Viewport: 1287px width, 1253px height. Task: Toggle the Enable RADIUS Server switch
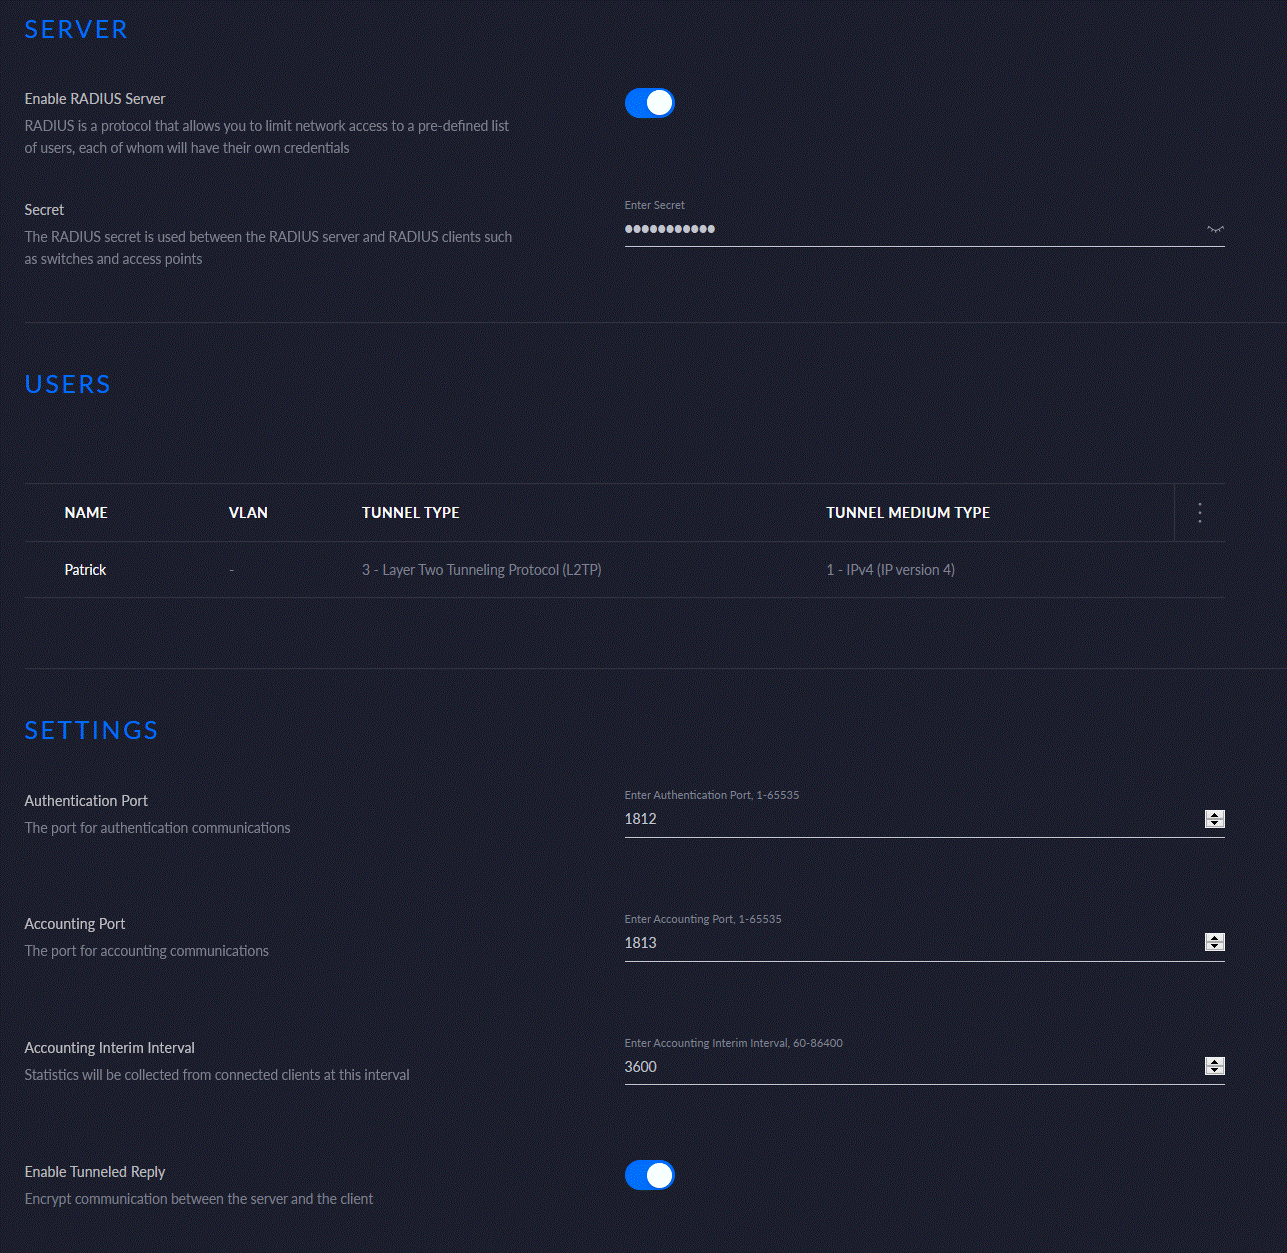point(649,103)
